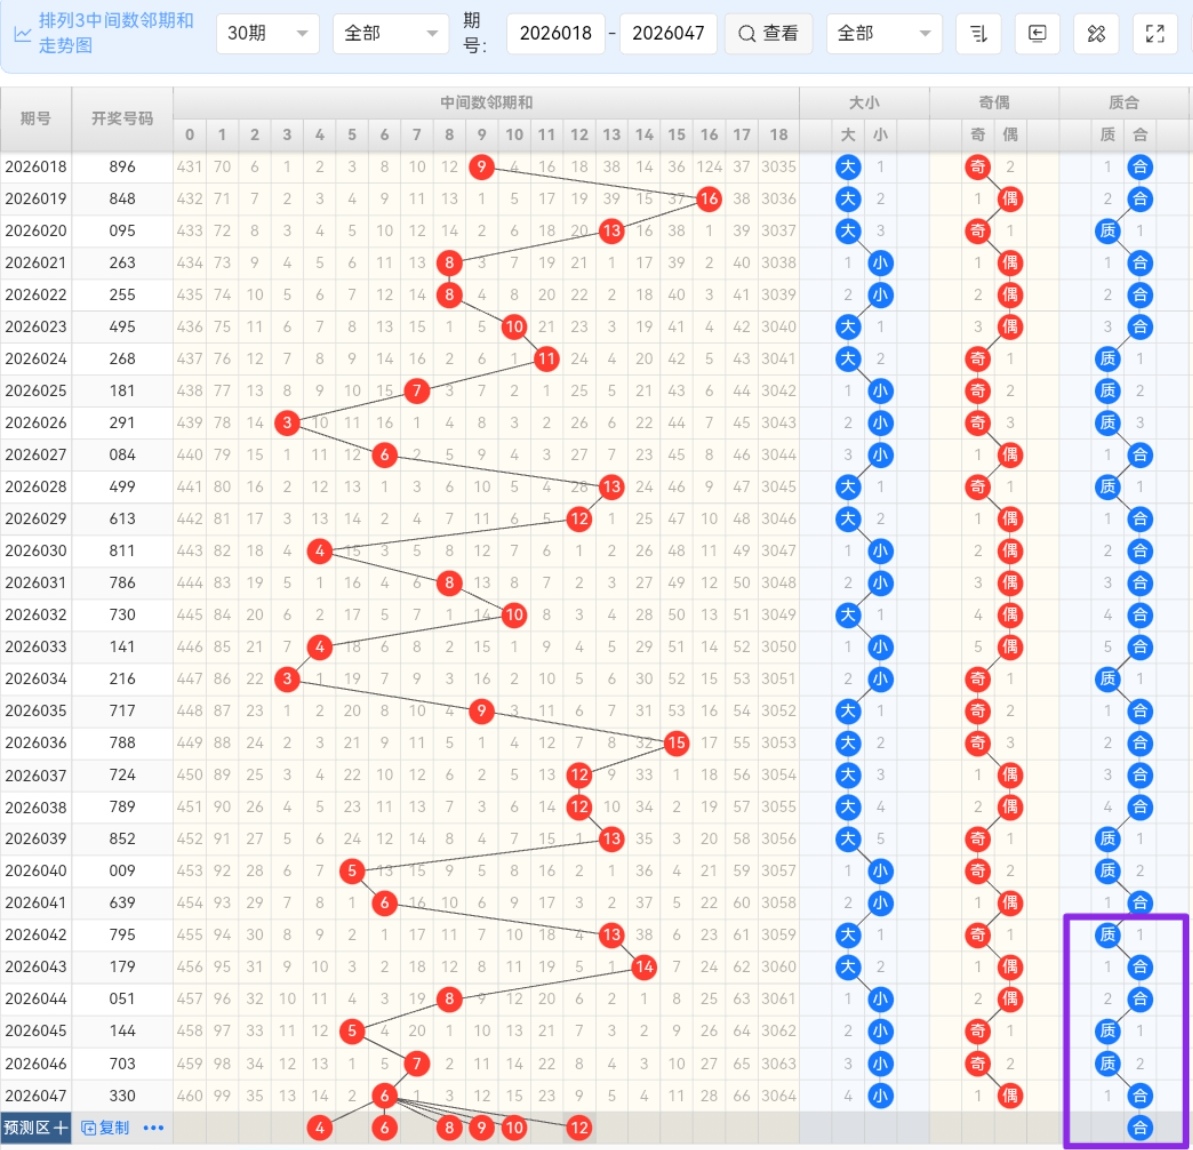The height and width of the screenshot is (1150, 1193).
Task: Open the 30期 period count dropdown
Action: point(267,34)
